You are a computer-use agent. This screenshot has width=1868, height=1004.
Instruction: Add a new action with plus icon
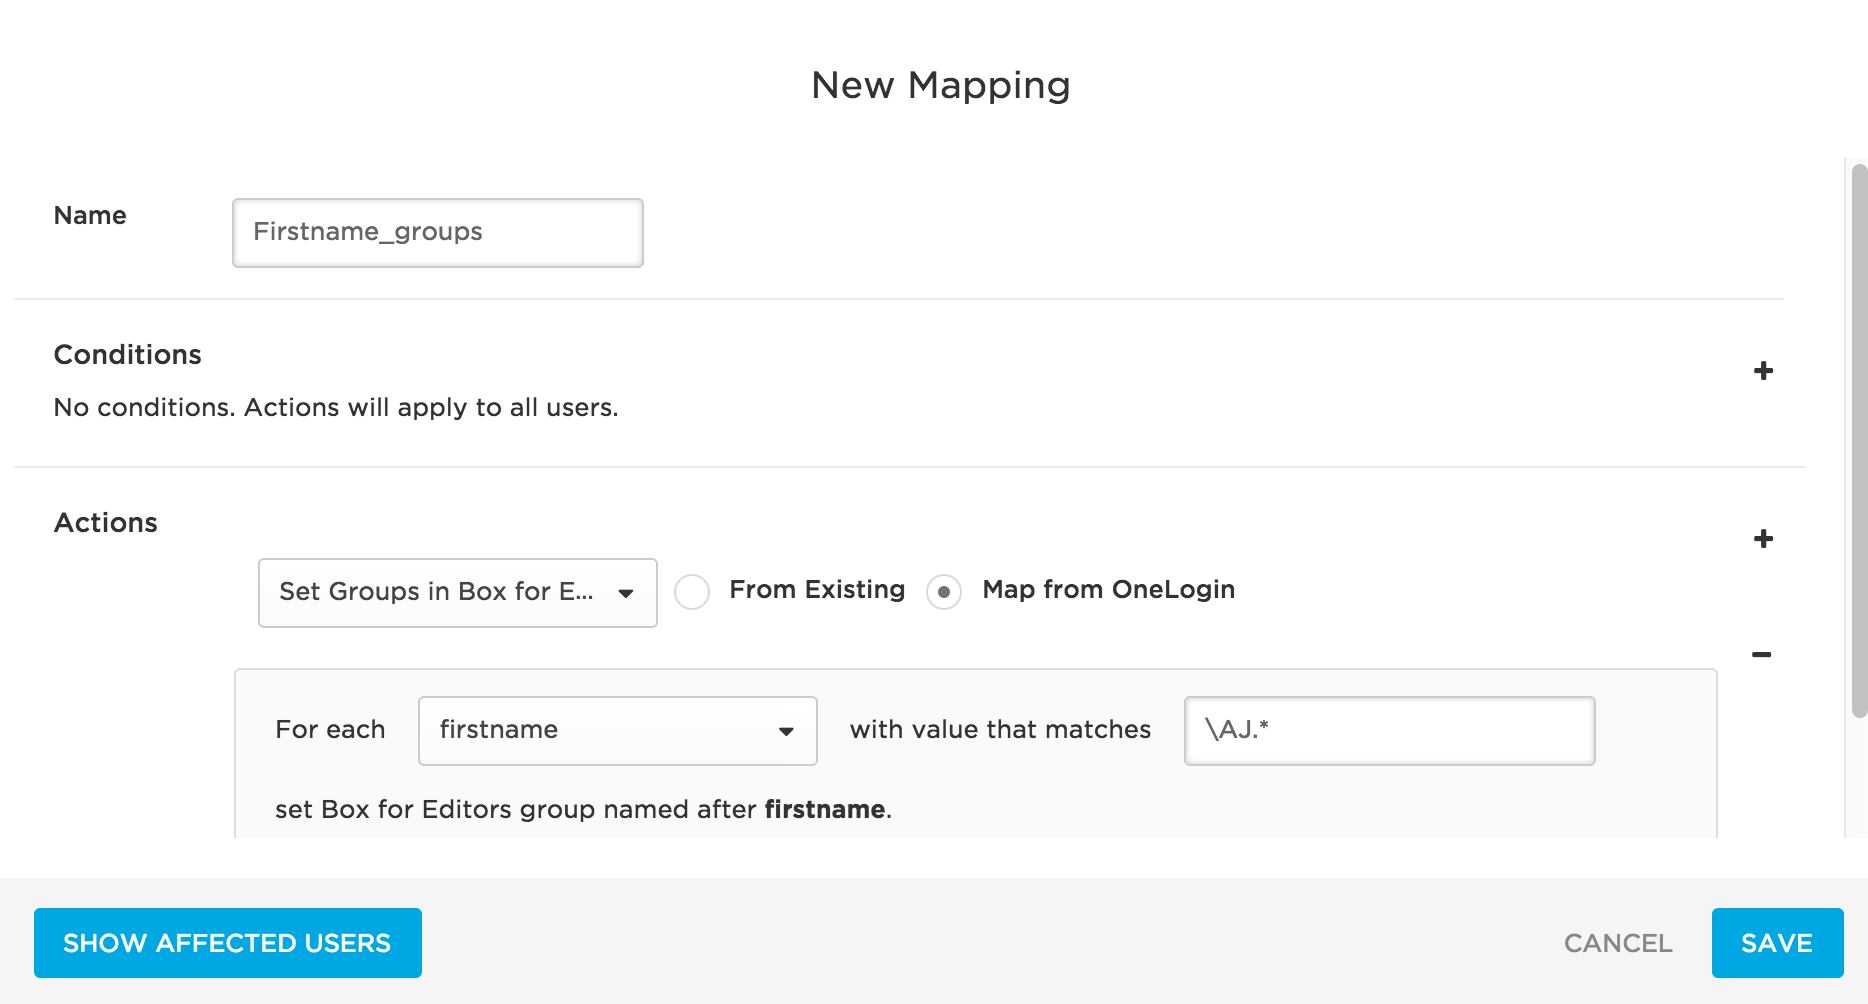(1763, 539)
